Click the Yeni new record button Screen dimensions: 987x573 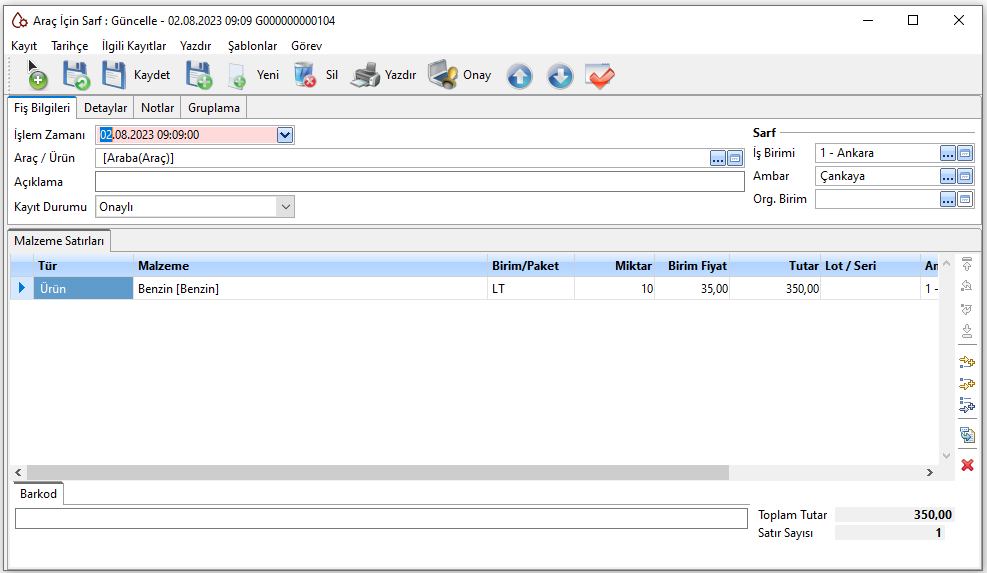point(254,75)
